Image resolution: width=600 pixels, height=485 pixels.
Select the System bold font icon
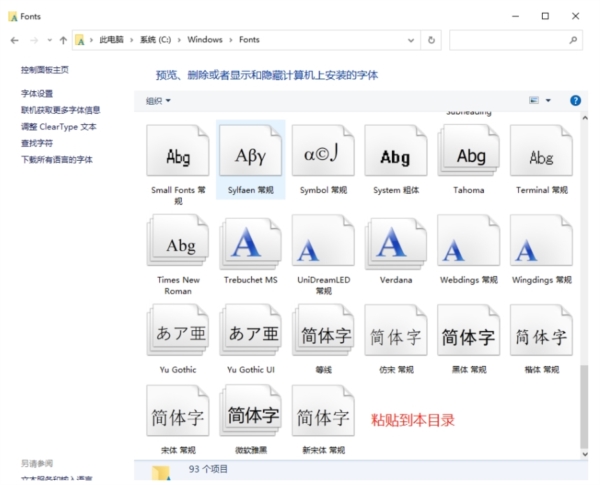click(x=396, y=150)
